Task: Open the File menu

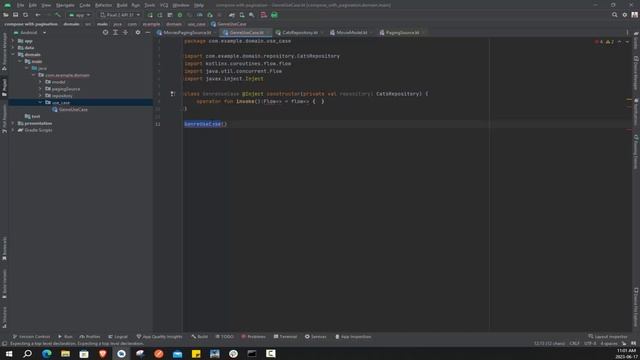Action: click(20, 5)
